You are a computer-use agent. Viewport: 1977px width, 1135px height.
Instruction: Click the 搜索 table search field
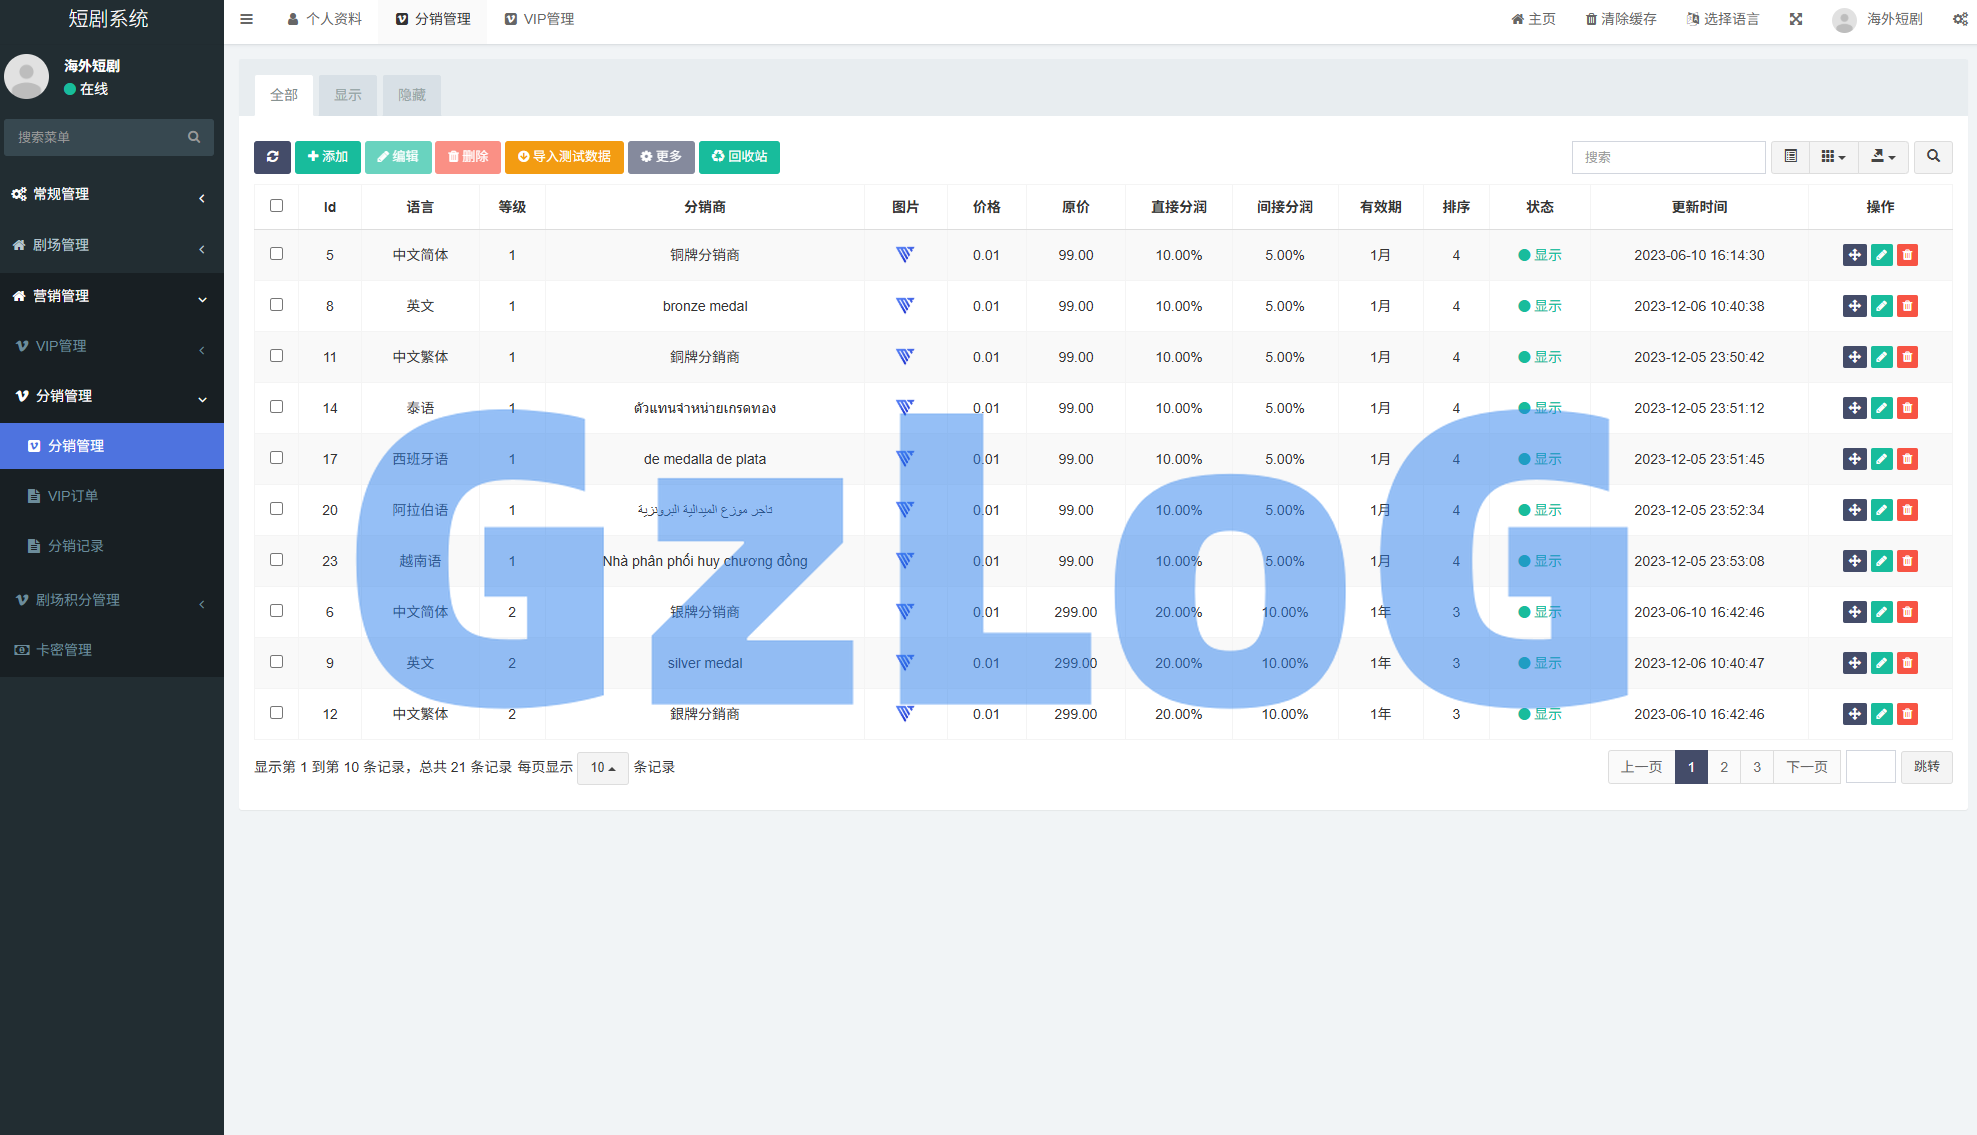(1667, 157)
